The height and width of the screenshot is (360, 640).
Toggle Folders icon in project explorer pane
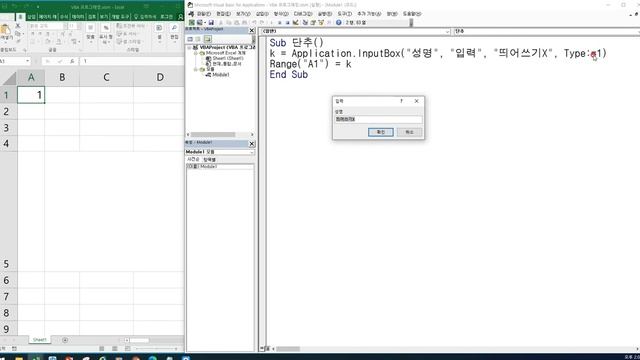click(x=208, y=39)
